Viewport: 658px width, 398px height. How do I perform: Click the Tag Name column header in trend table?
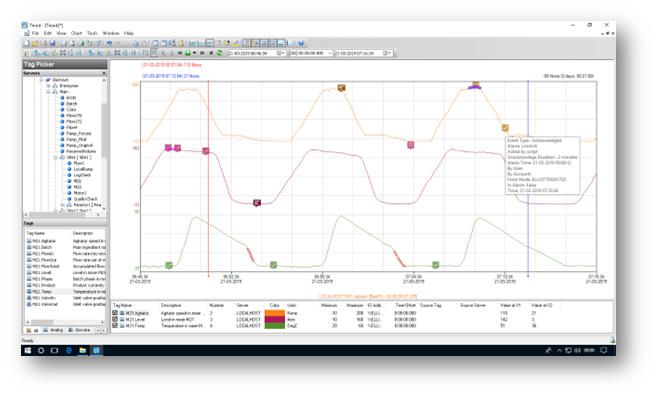(122, 305)
